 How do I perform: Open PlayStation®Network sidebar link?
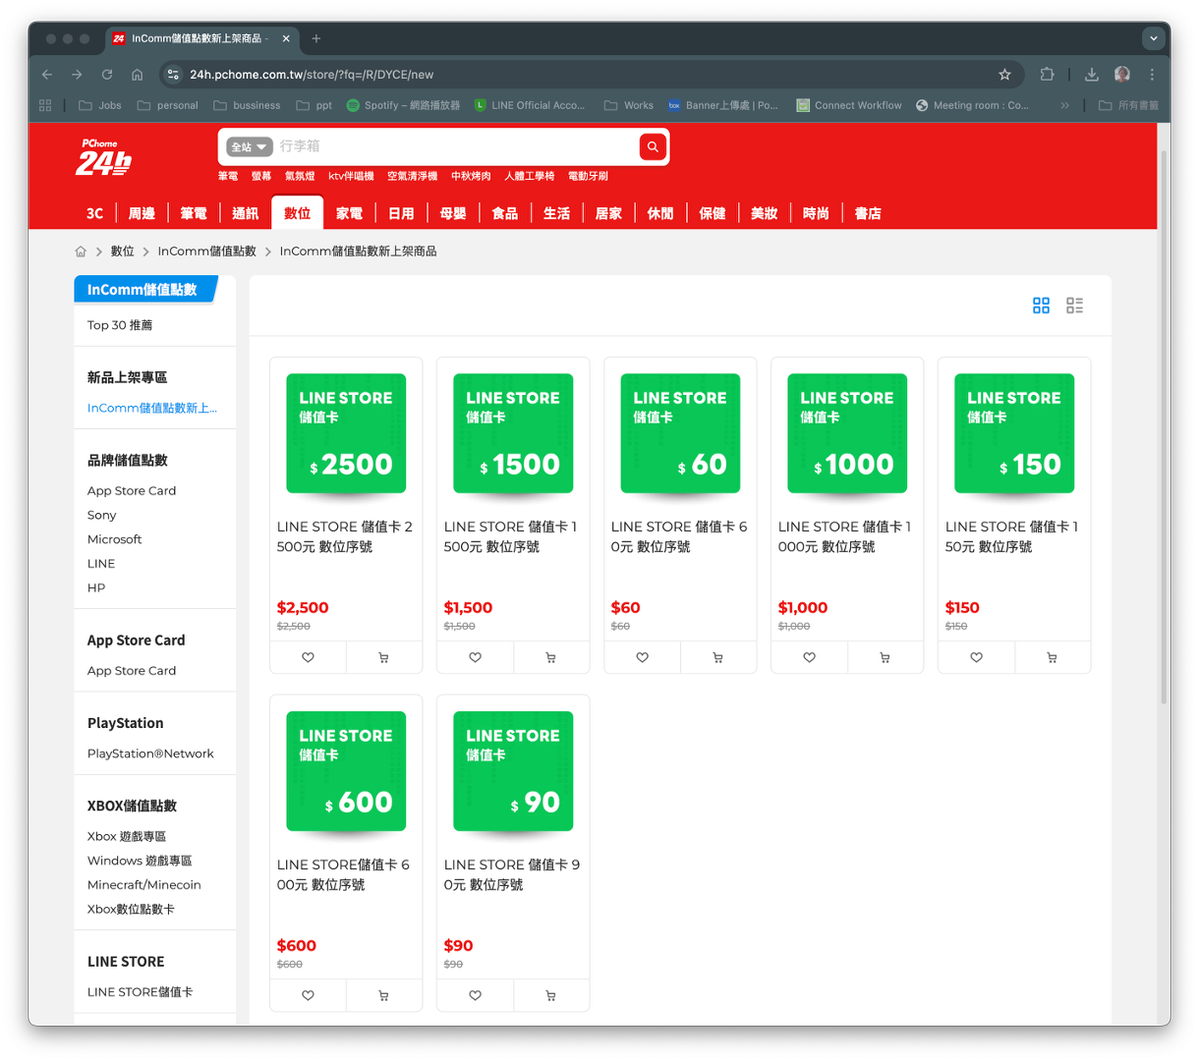(151, 754)
